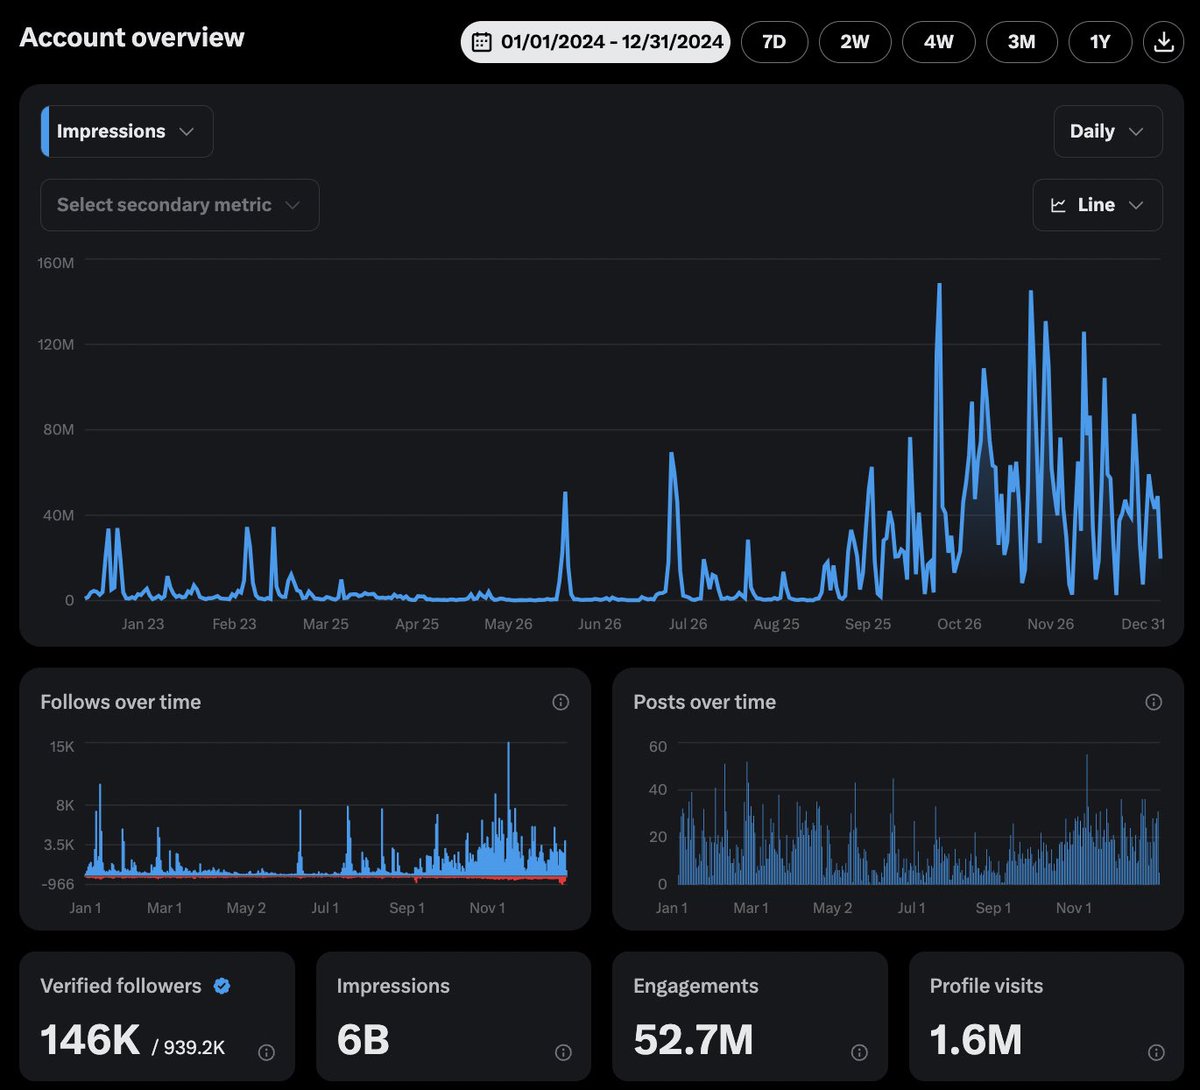Click the Posts over time title

[704, 702]
